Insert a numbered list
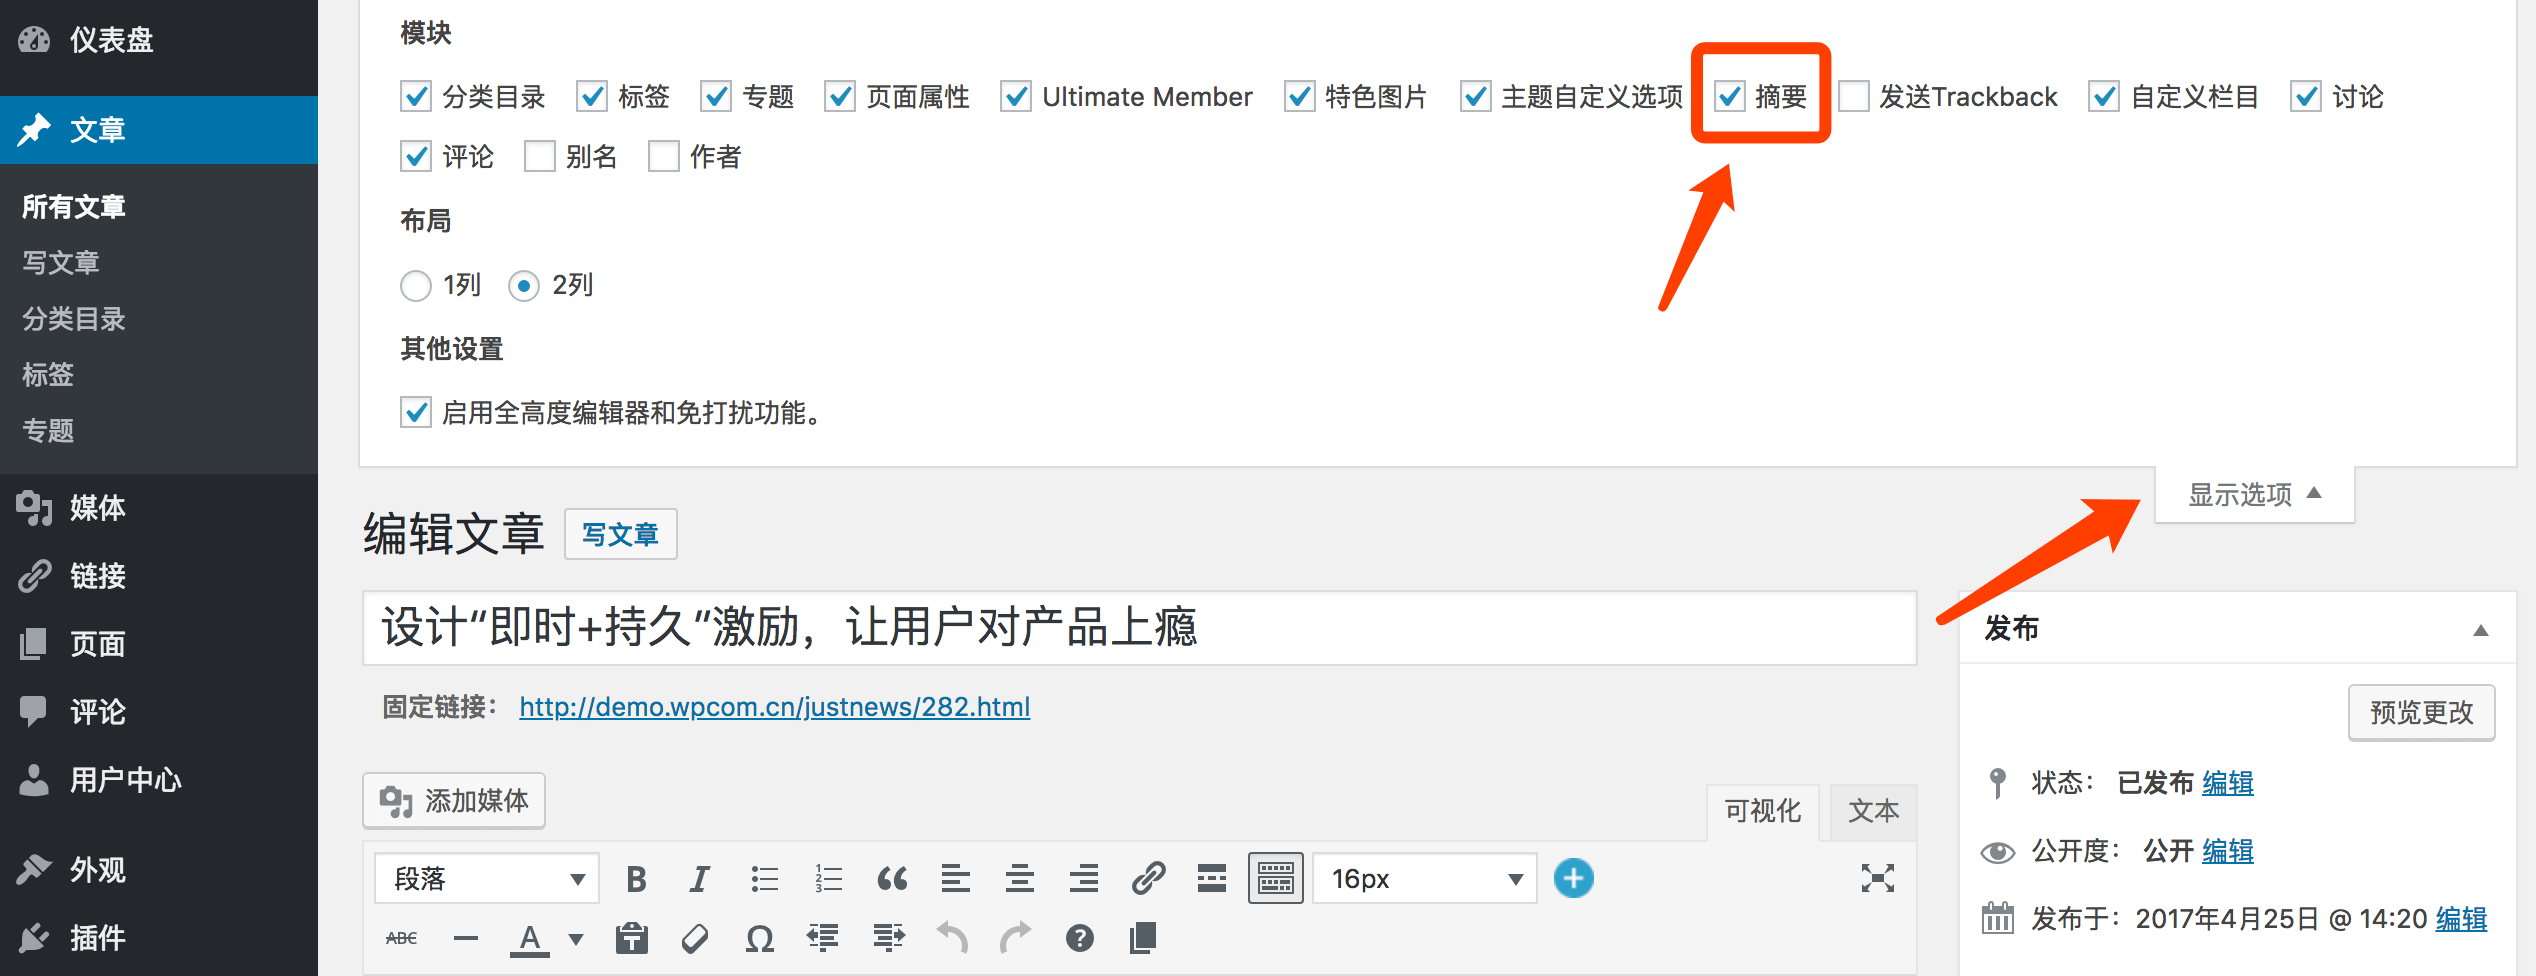 pyautogui.click(x=828, y=879)
